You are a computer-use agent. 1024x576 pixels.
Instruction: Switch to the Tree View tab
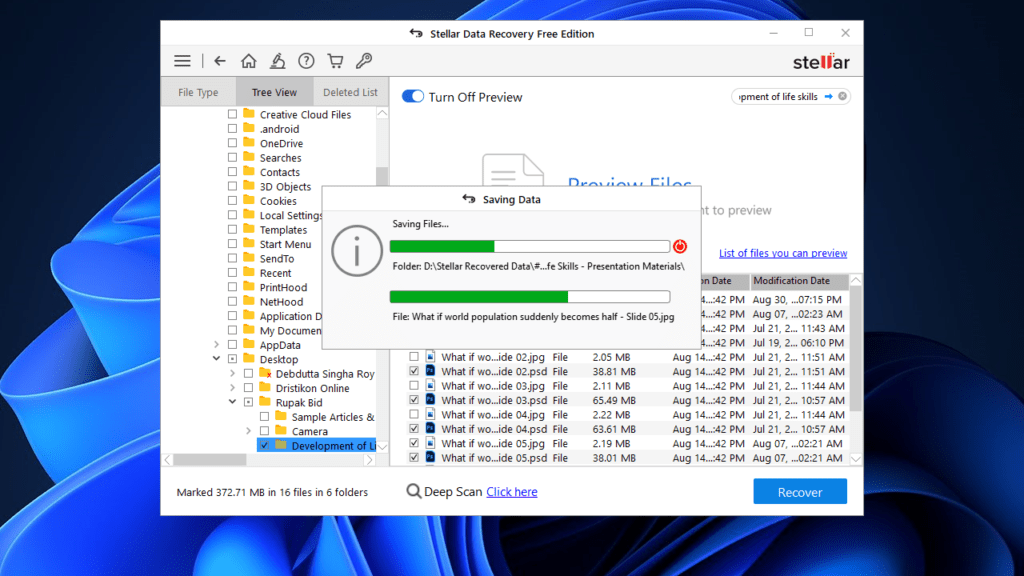(274, 92)
